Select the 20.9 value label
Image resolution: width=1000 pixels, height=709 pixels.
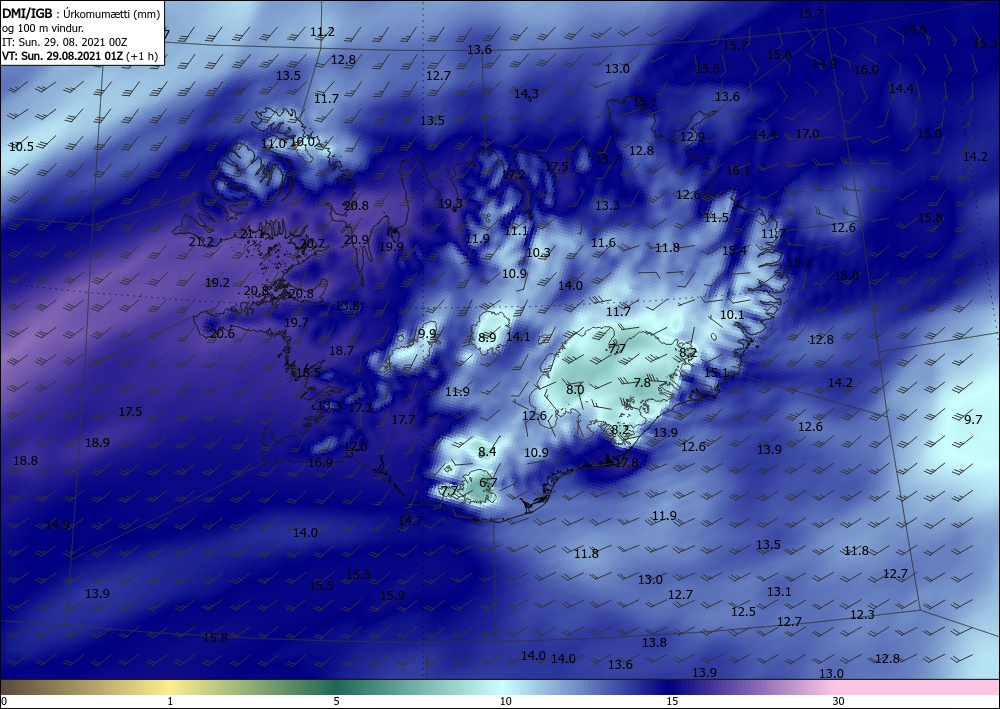[x=356, y=240]
